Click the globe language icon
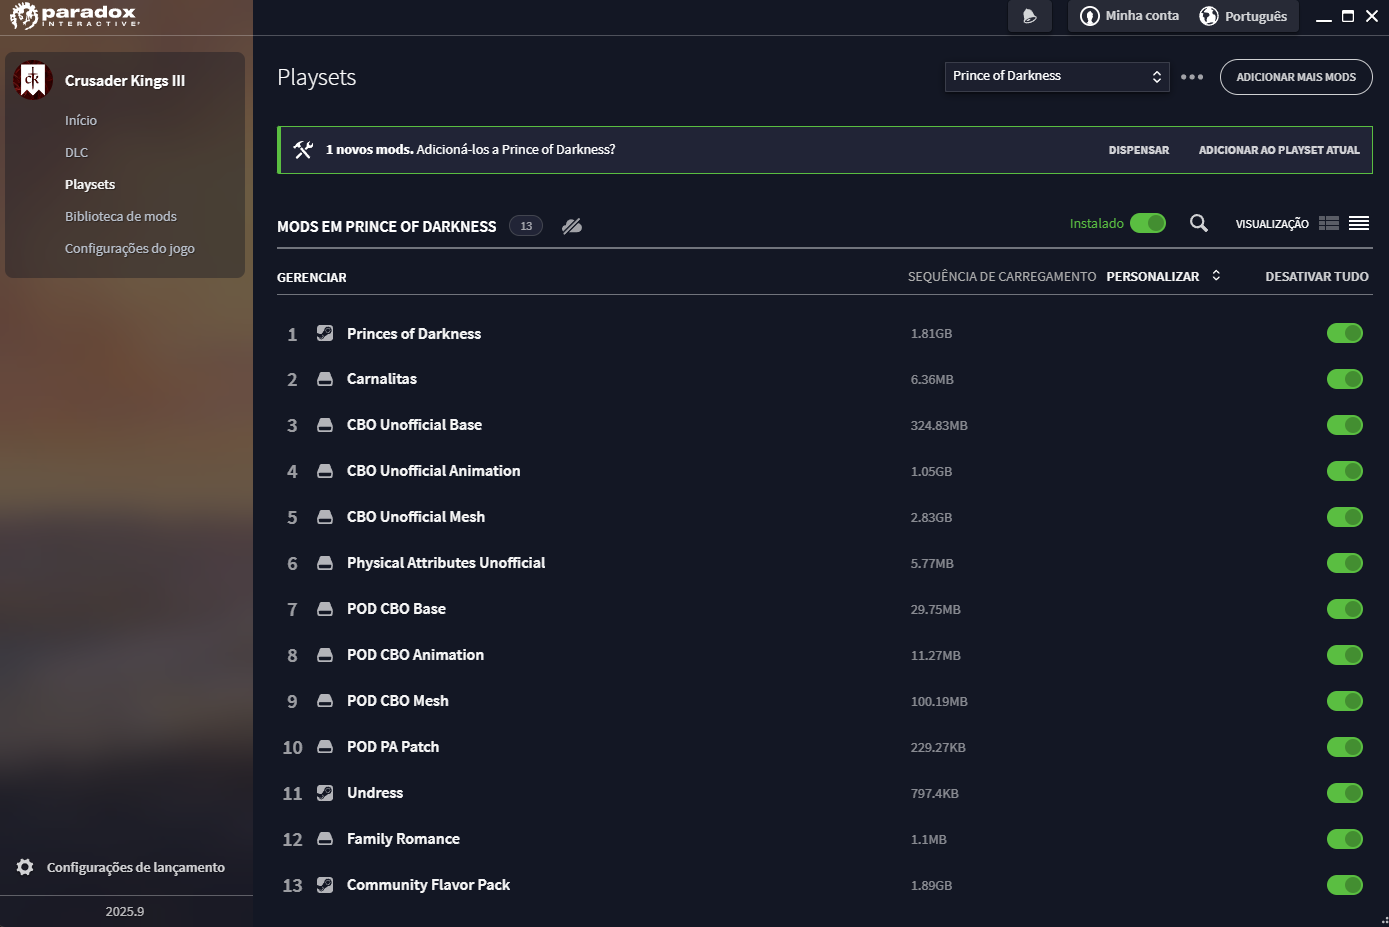 pyautogui.click(x=1209, y=16)
